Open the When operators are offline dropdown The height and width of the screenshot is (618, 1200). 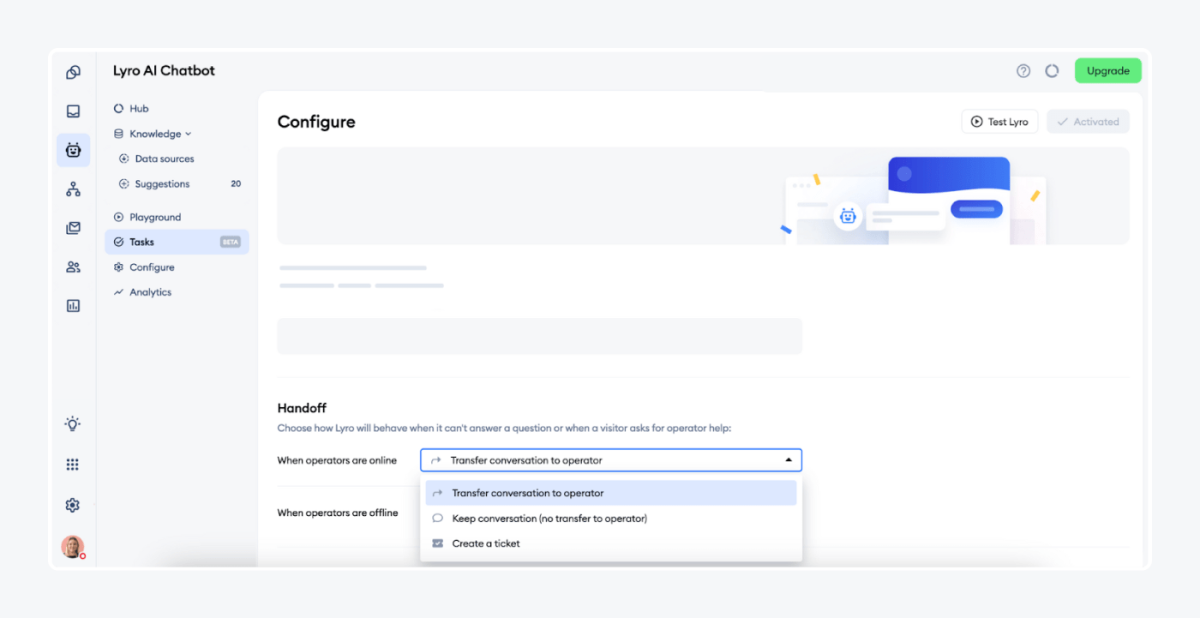pos(610,512)
